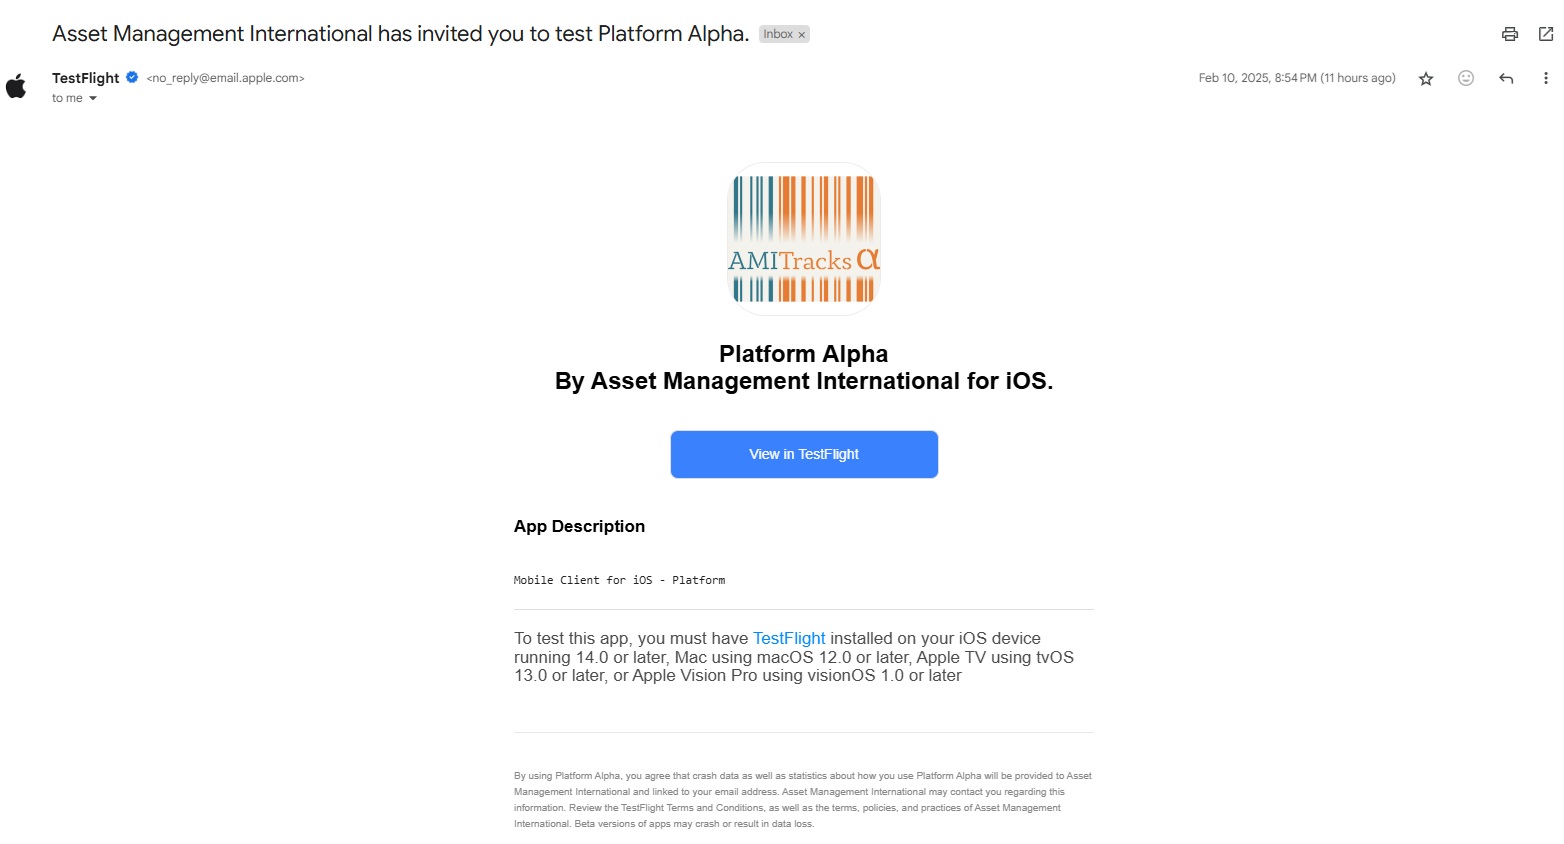Click the Apple logo sender avatar
Image resolution: width=1564 pixels, height=844 pixels.
(17, 87)
